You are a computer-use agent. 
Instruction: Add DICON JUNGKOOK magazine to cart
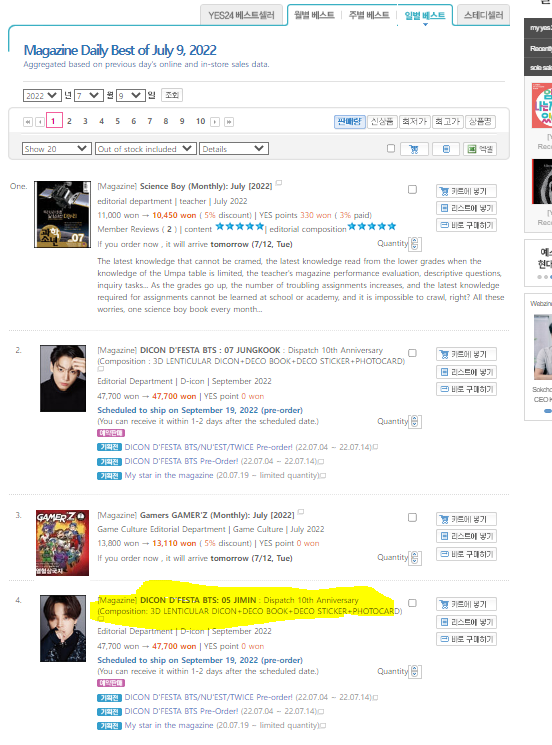[x=466, y=354]
